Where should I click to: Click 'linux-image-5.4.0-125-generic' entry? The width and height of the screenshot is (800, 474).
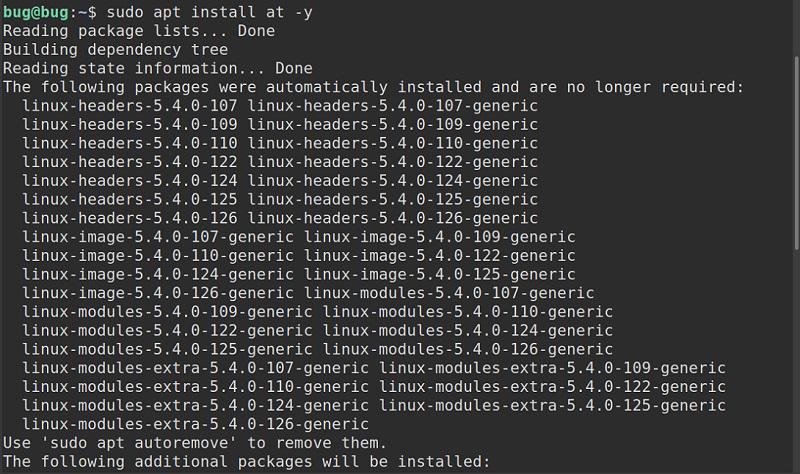(440, 275)
